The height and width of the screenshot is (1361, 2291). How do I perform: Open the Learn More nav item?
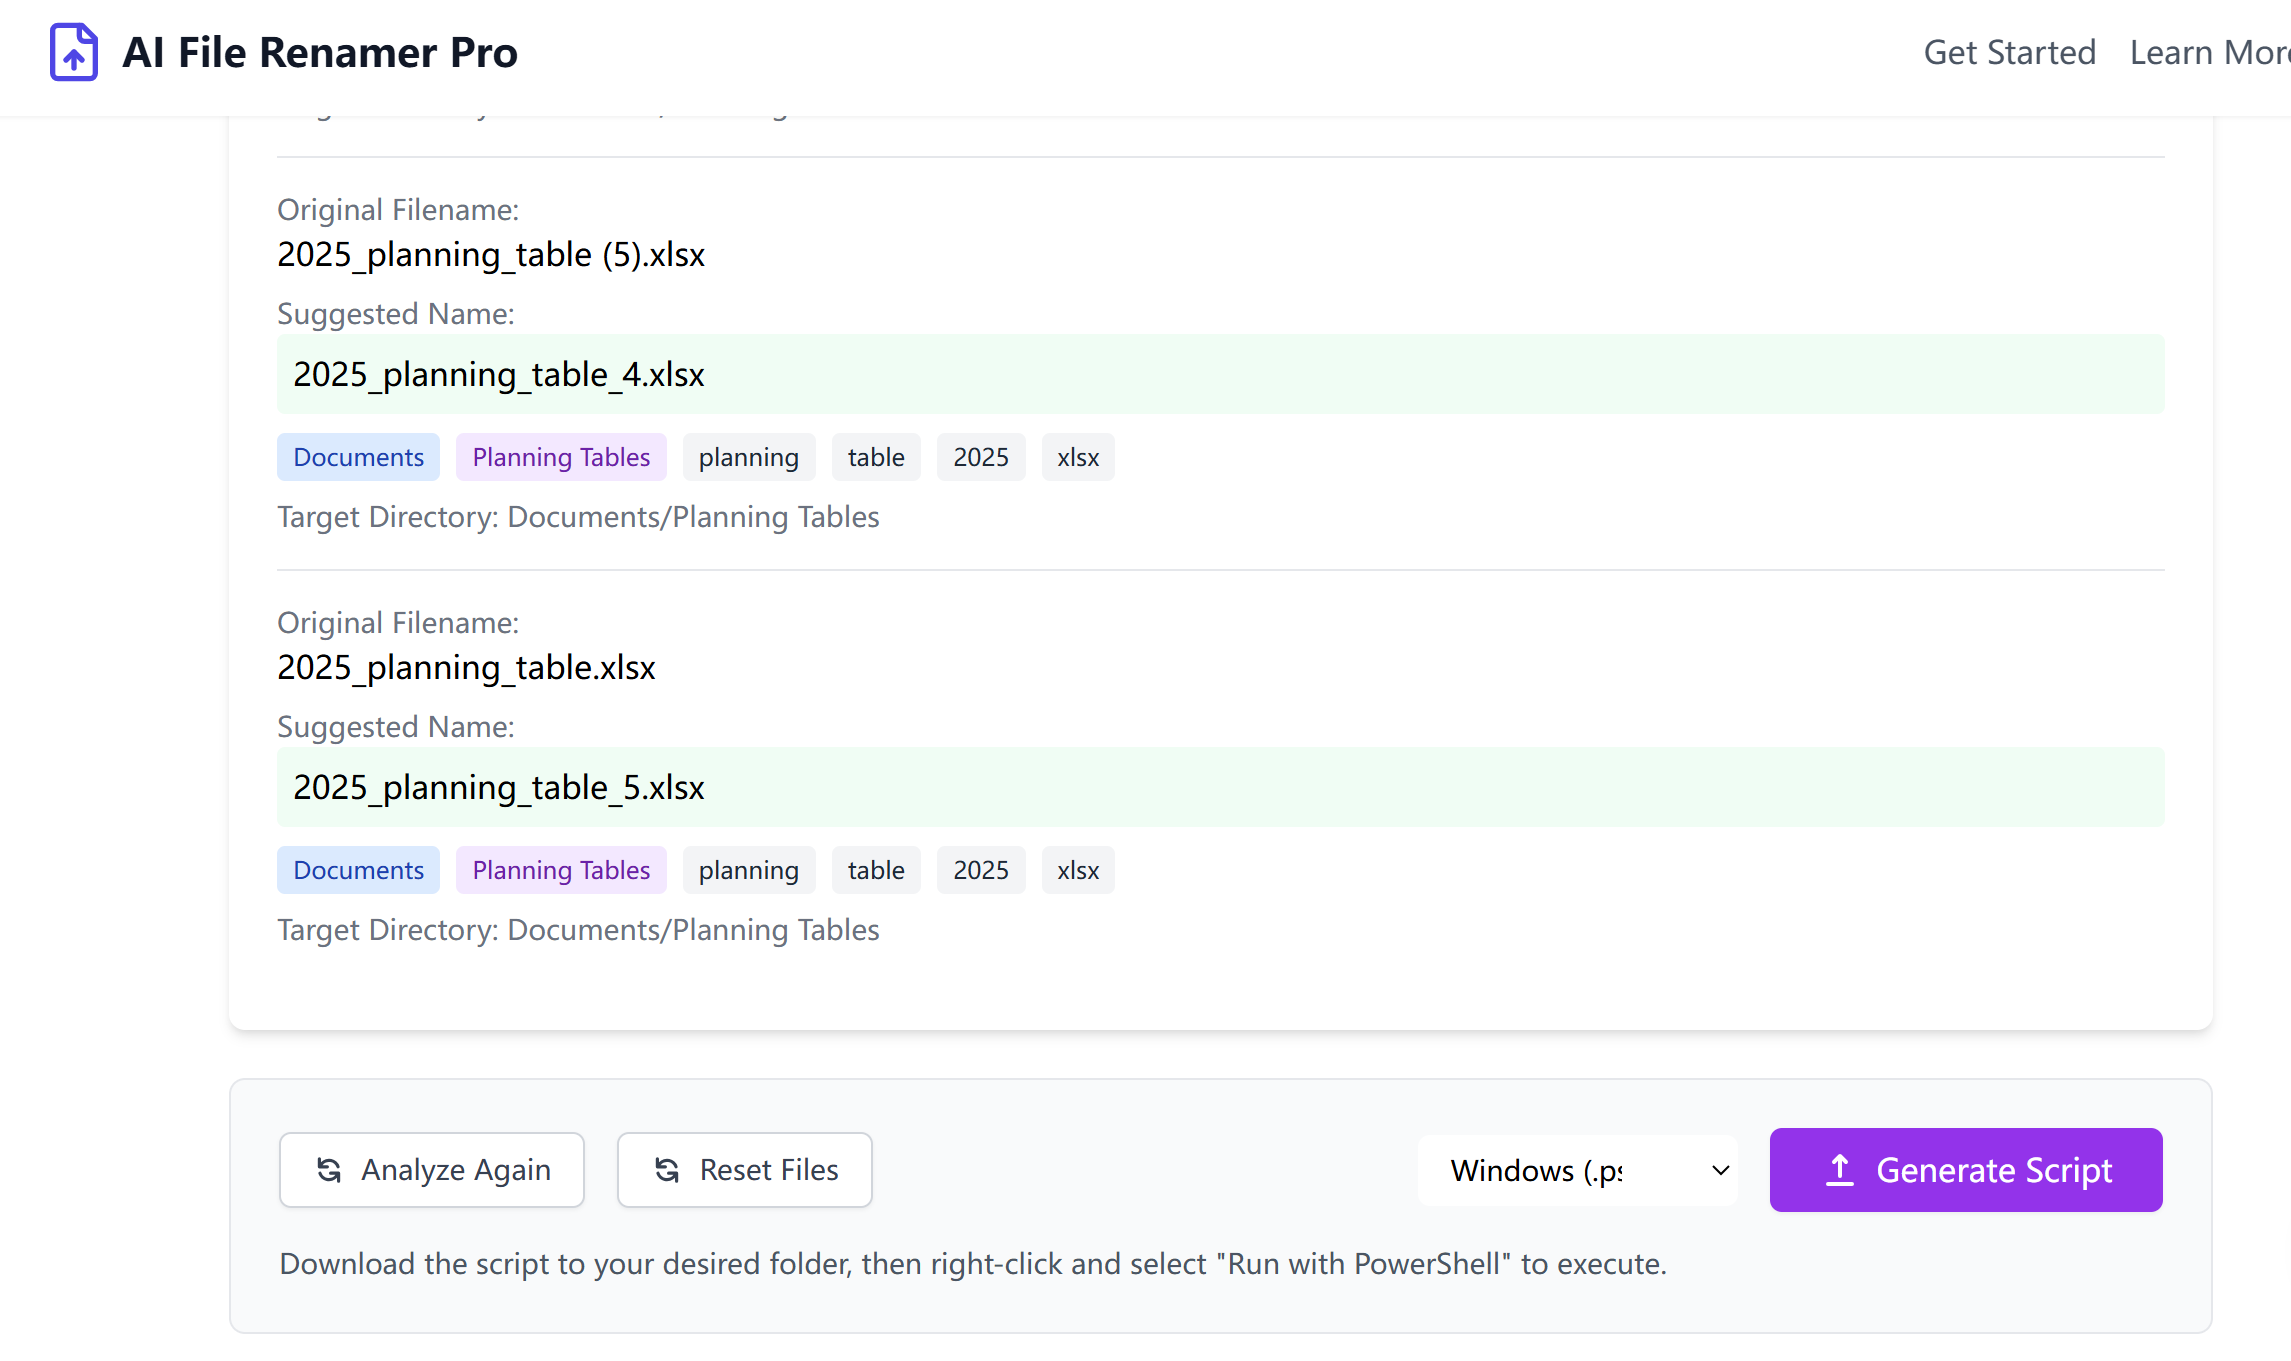tap(2209, 52)
